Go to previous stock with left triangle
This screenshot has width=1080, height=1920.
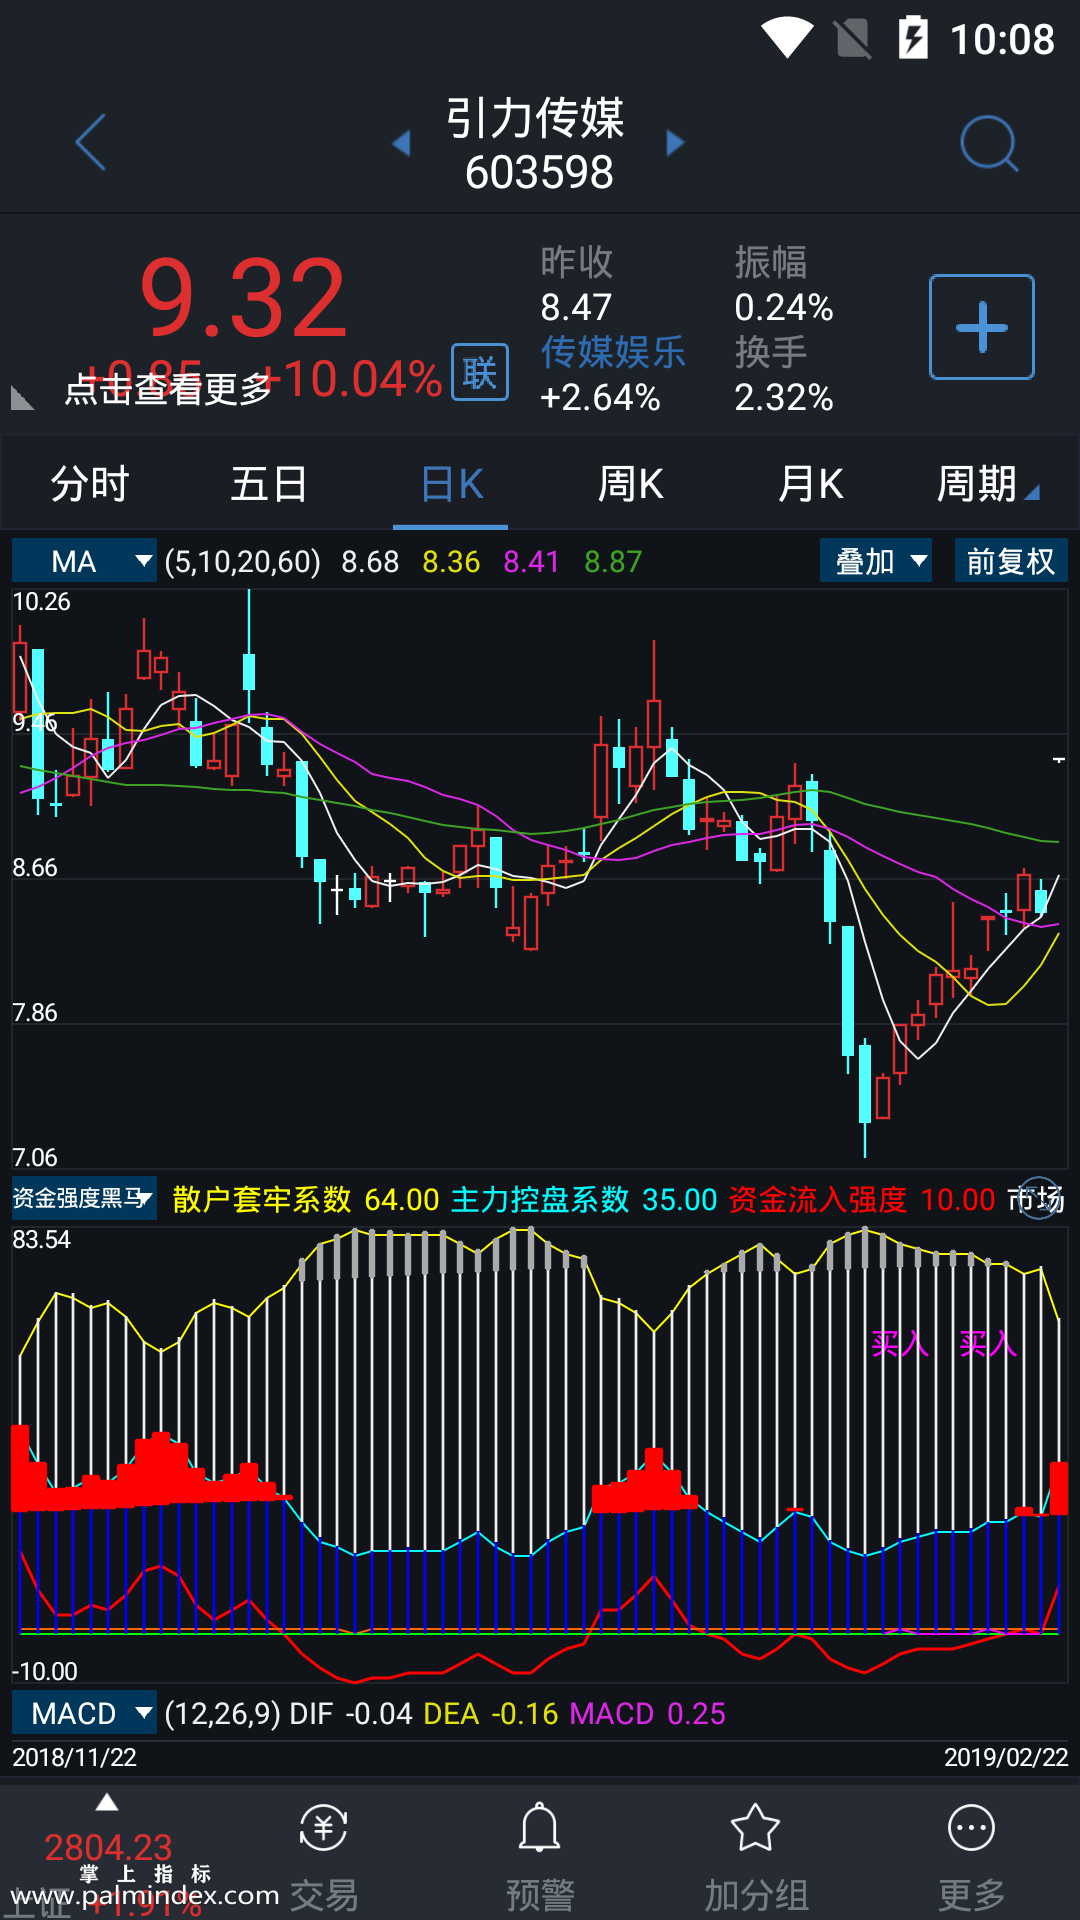(401, 143)
